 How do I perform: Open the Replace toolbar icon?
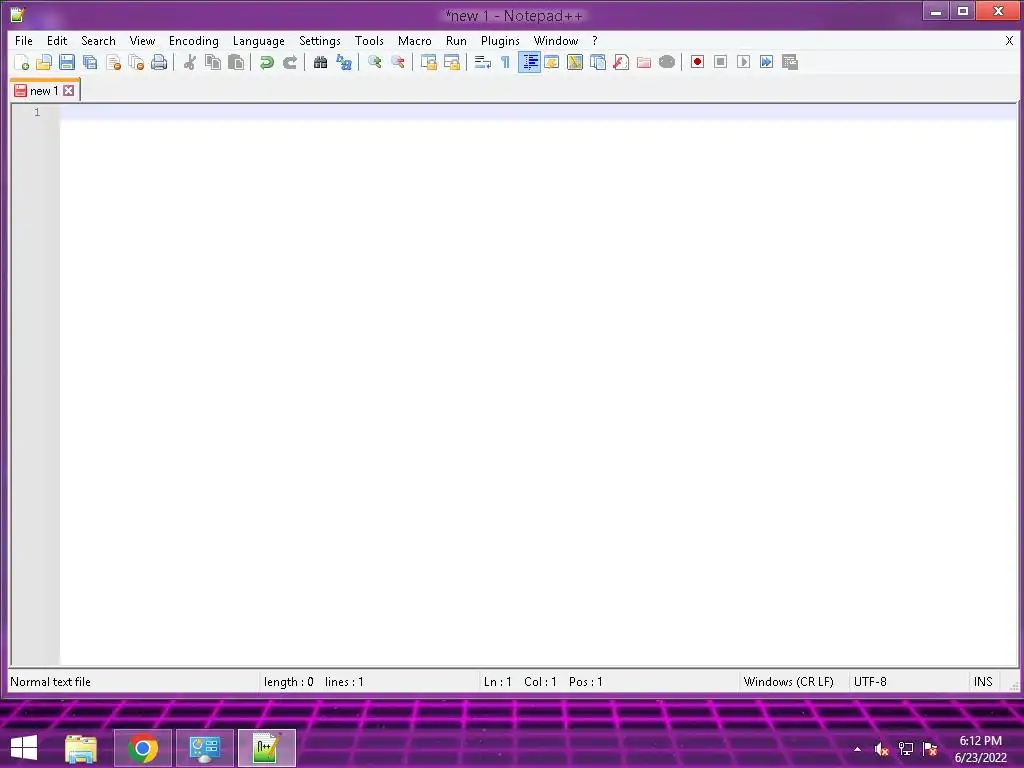(x=344, y=62)
